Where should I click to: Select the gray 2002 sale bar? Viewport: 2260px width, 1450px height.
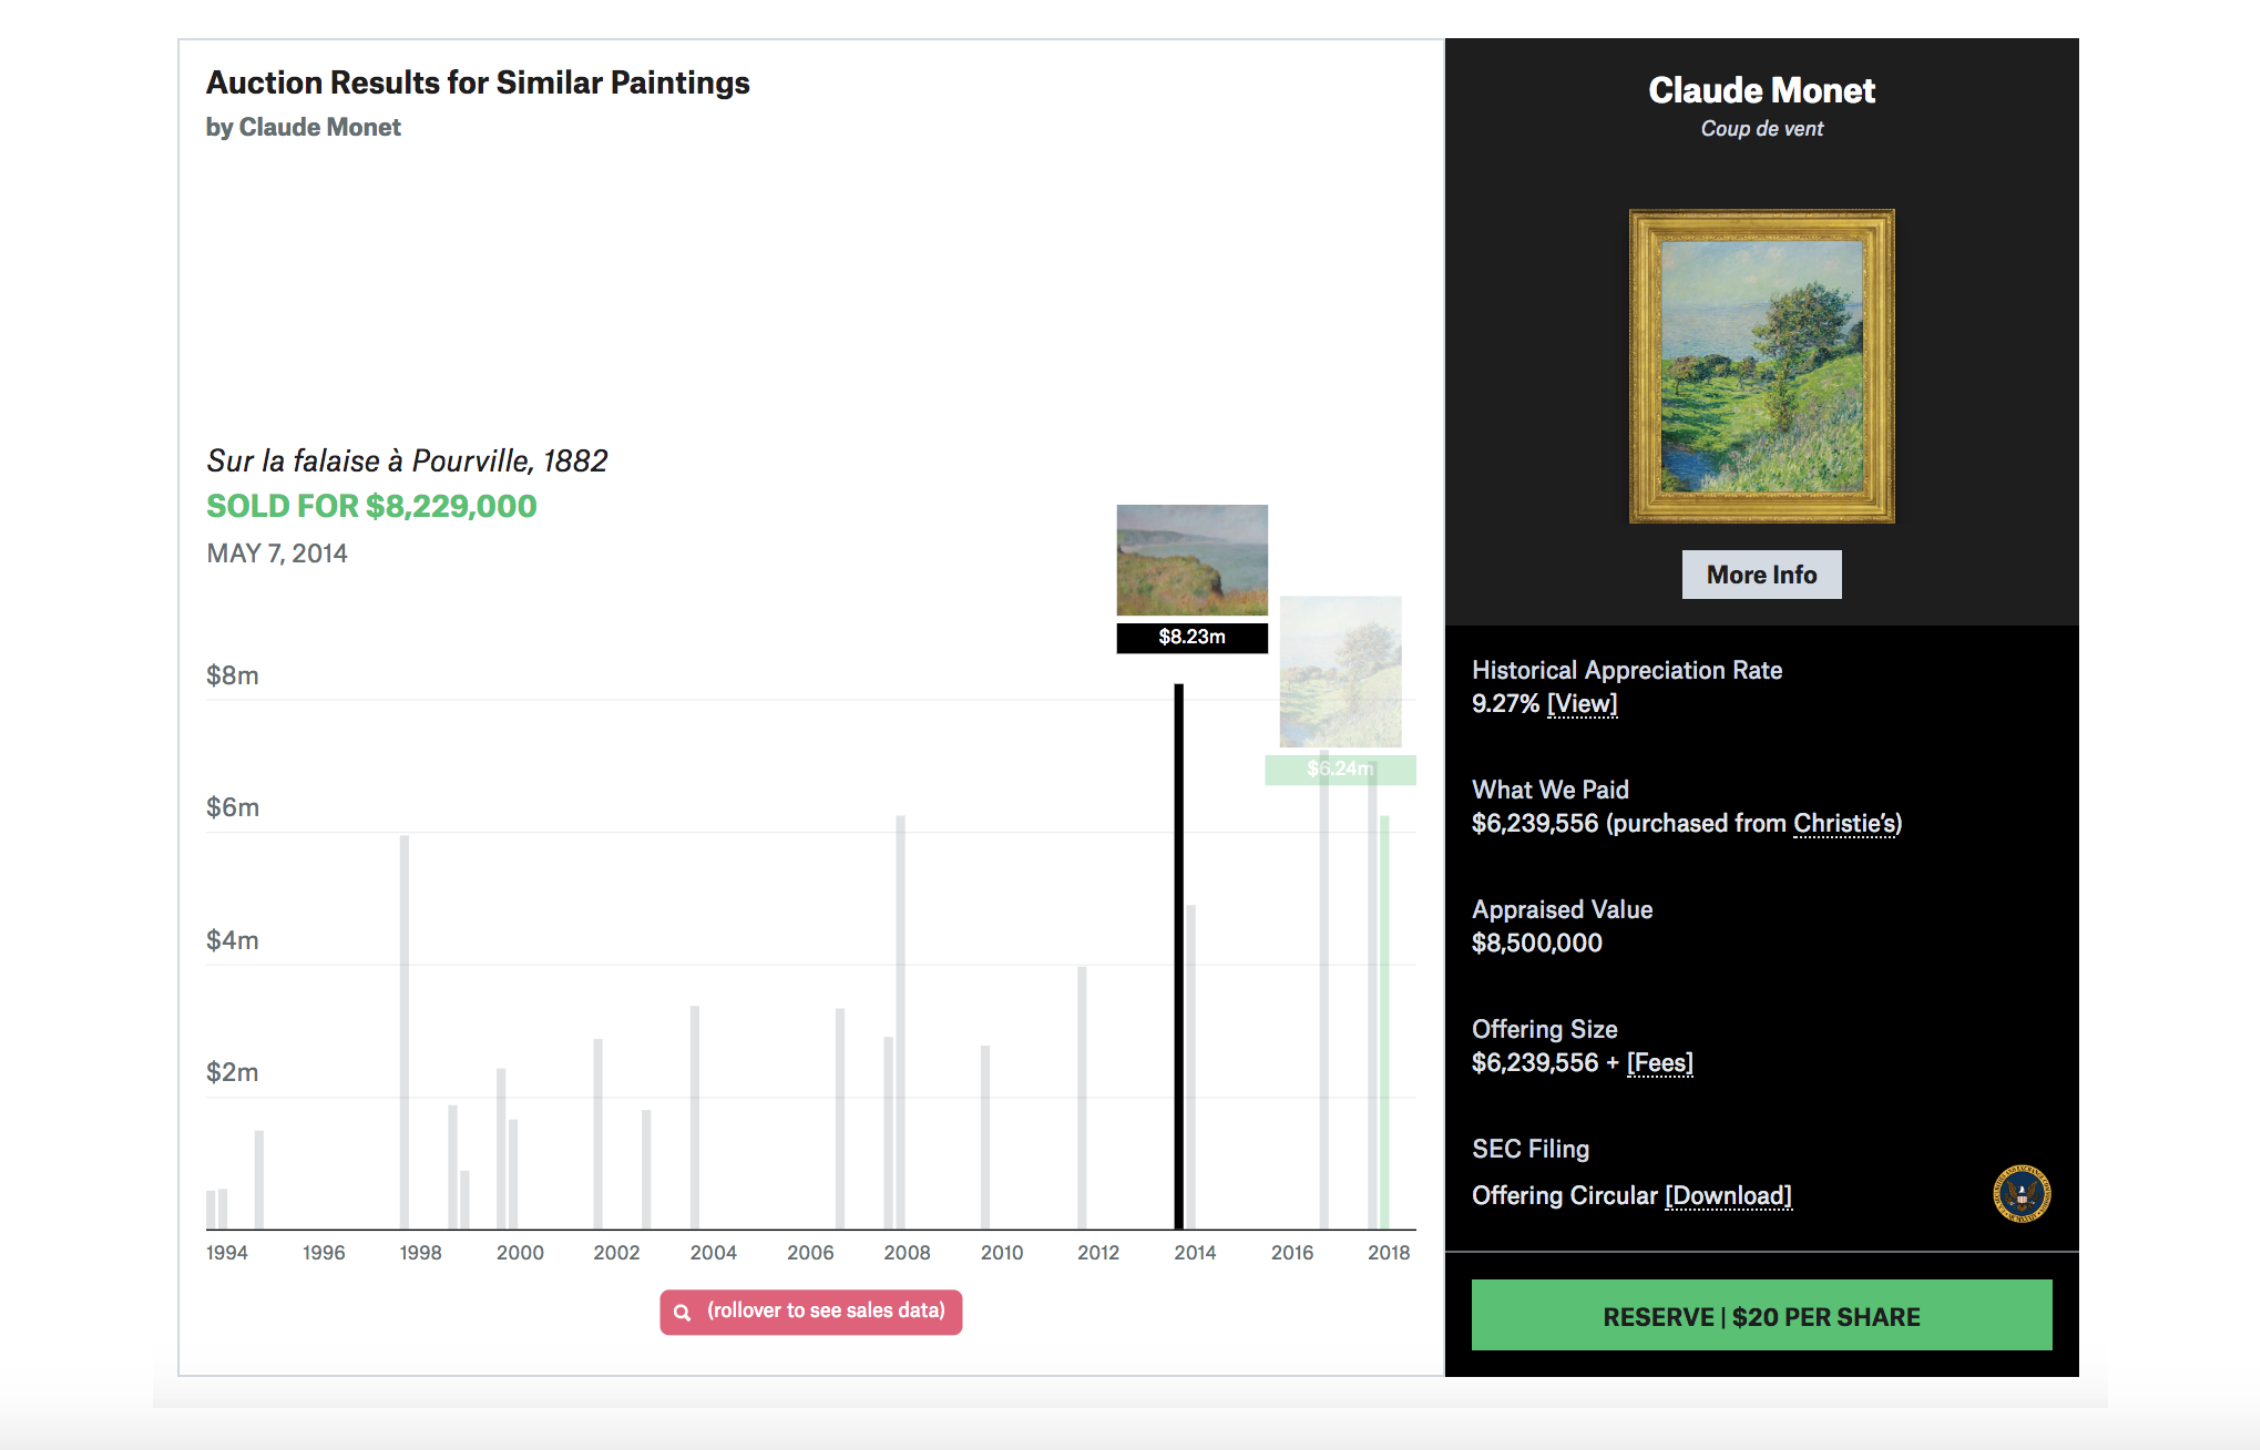click(x=598, y=1135)
